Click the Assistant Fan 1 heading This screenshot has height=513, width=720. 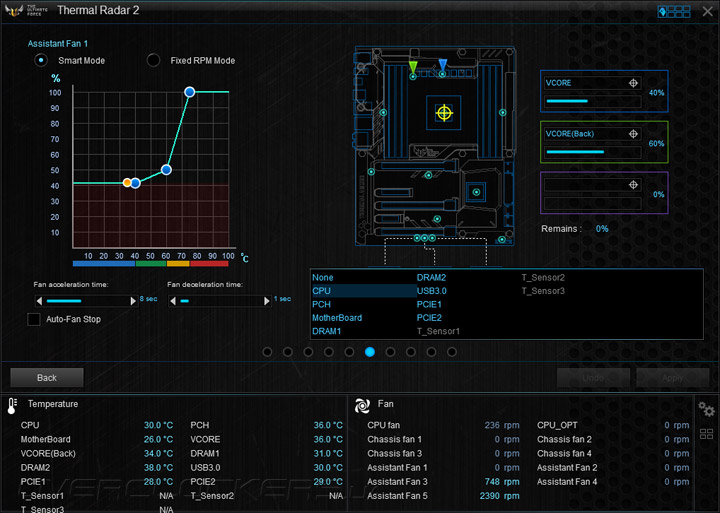(57, 44)
